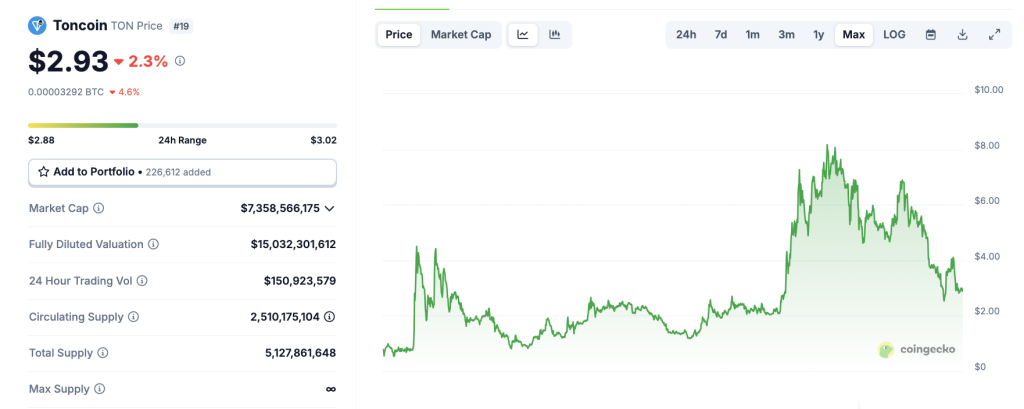
Task: Click info icon beside Fully Diluted Valuation
Action: (x=153, y=244)
